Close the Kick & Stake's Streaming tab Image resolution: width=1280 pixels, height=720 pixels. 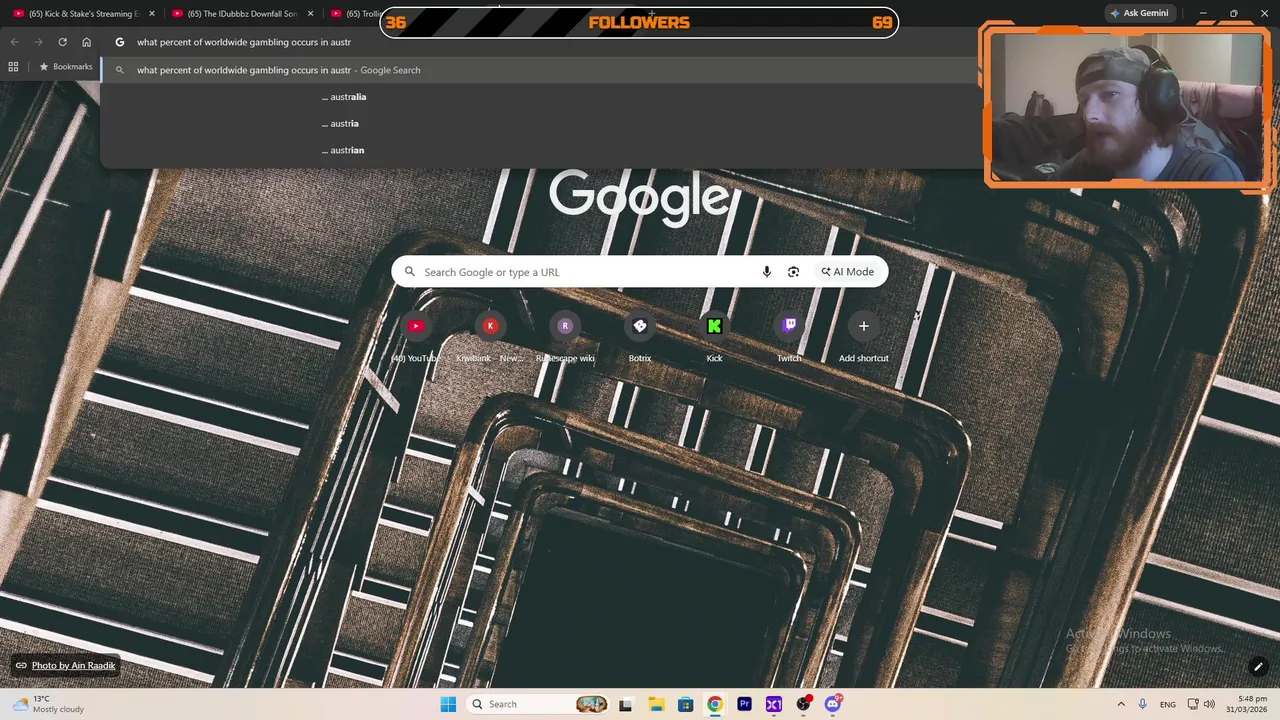[151, 14]
